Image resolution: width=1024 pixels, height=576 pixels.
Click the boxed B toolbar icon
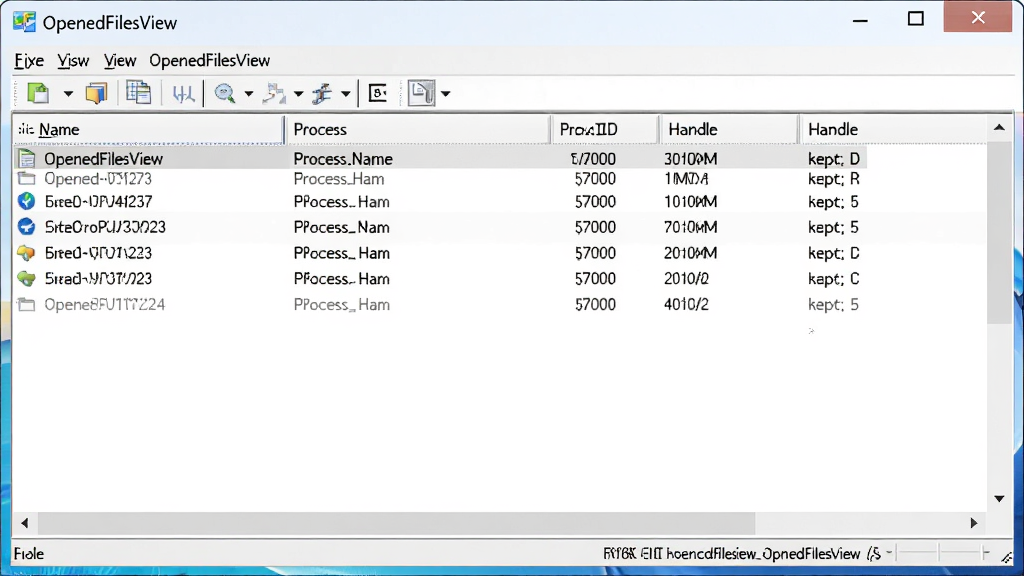click(378, 93)
